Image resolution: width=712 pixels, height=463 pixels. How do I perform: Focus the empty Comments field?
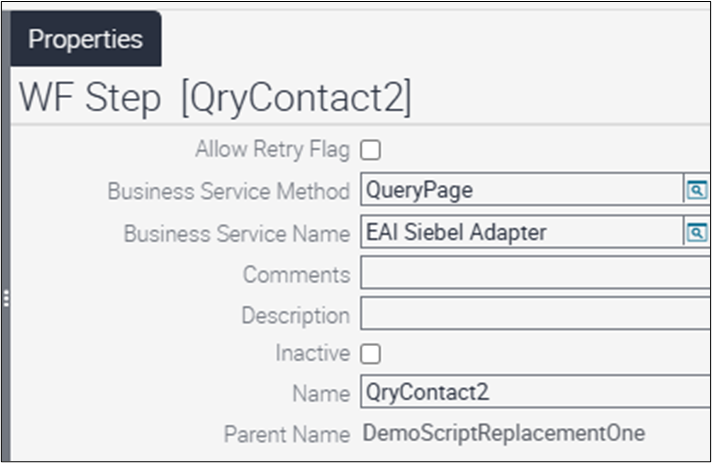(535, 274)
